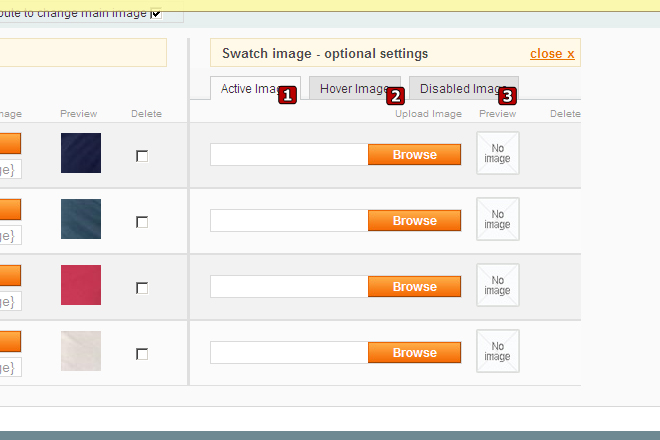660x440 pixels.
Task: Tick Delete checkbox beside beige swatch
Action: point(142,353)
